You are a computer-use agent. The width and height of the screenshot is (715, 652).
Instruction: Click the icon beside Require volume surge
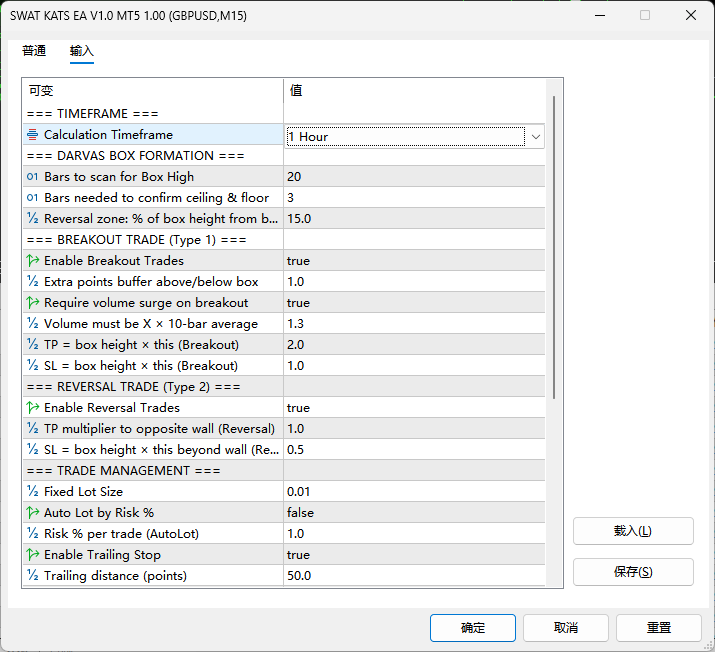click(33, 303)
